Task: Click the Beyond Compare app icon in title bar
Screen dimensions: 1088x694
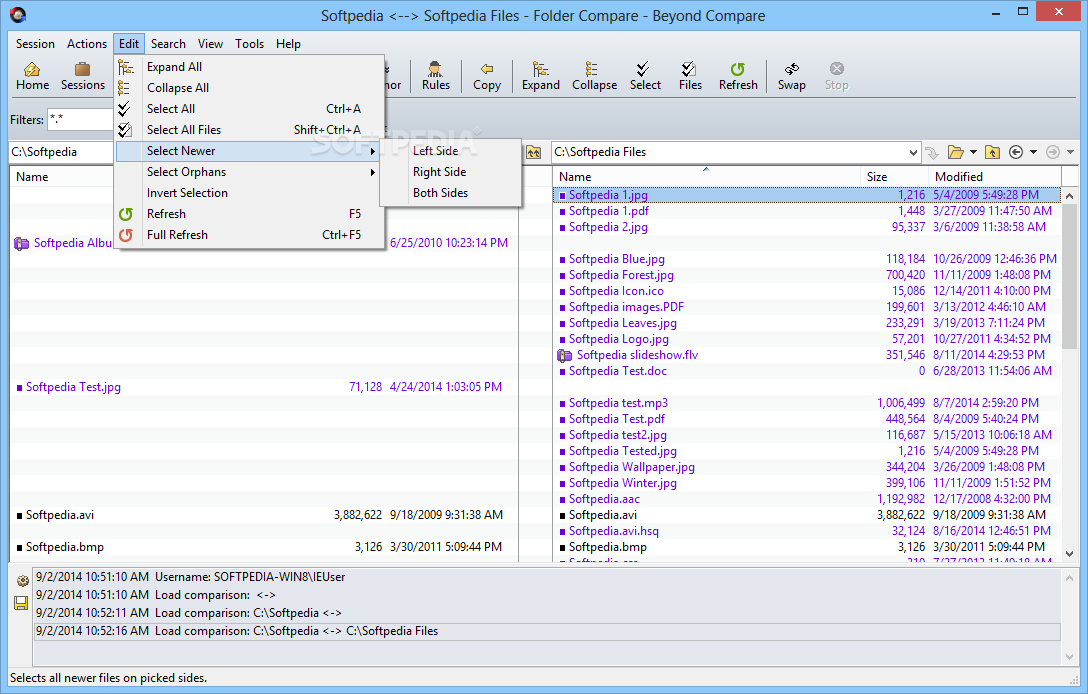Action: pos(18,15)
